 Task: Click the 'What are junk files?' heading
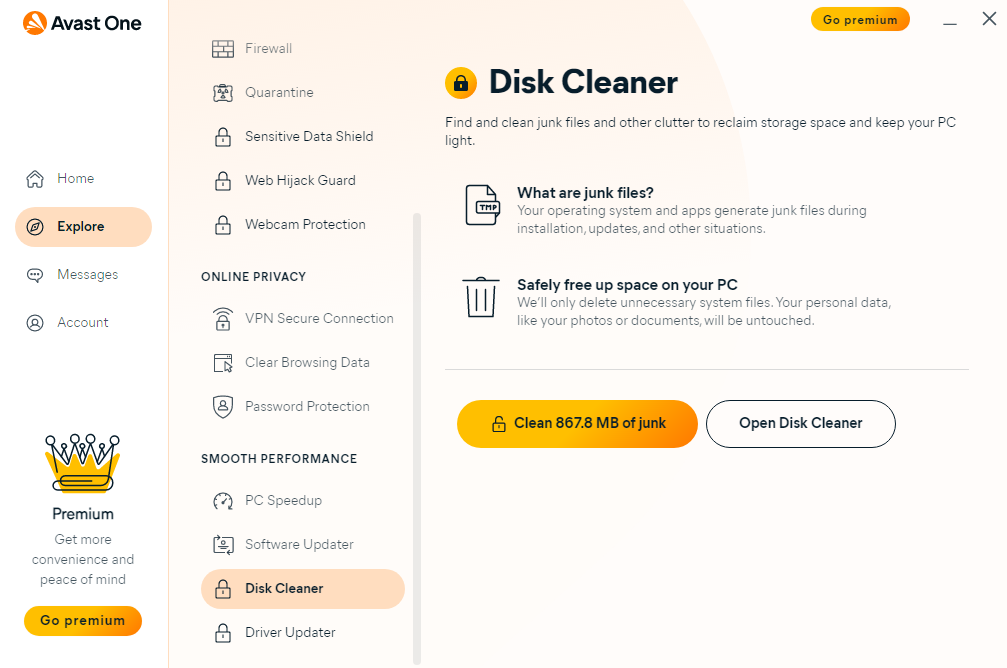tap(585, 193)
